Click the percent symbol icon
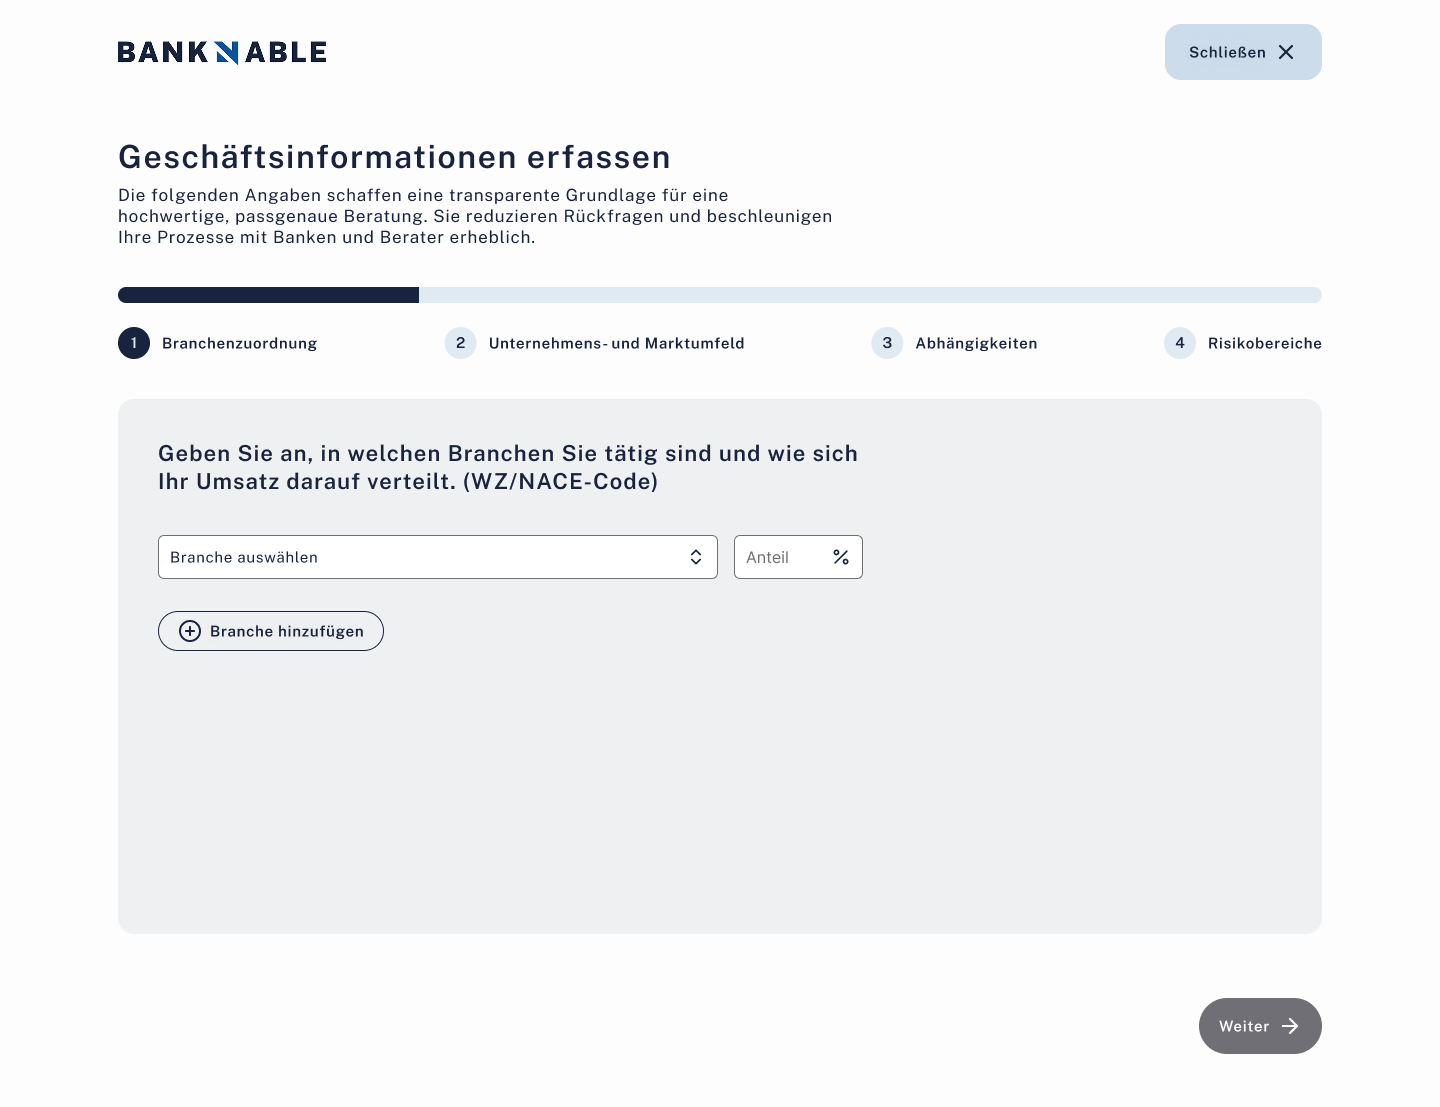The image size is (1440, 1107). click(x=841, y=557)
